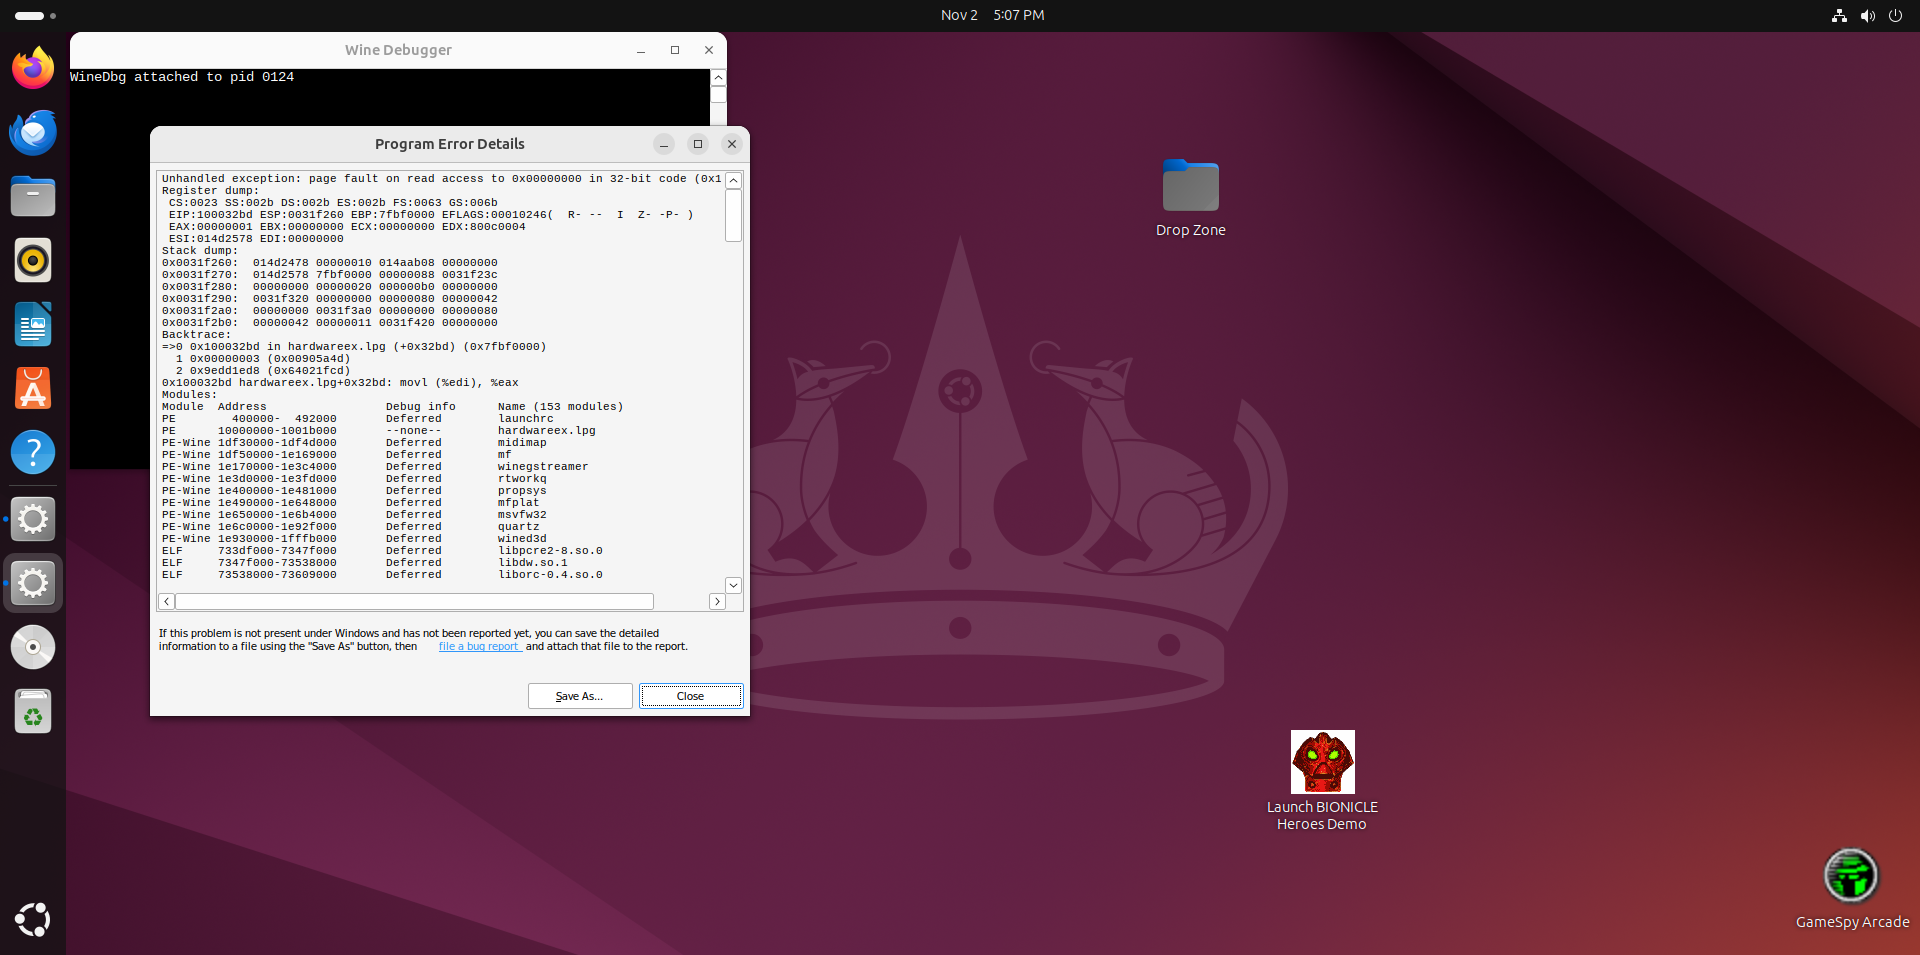Minimize the Wine Debugger window
Screen dimensions: 1920x955
click(641, 50)
